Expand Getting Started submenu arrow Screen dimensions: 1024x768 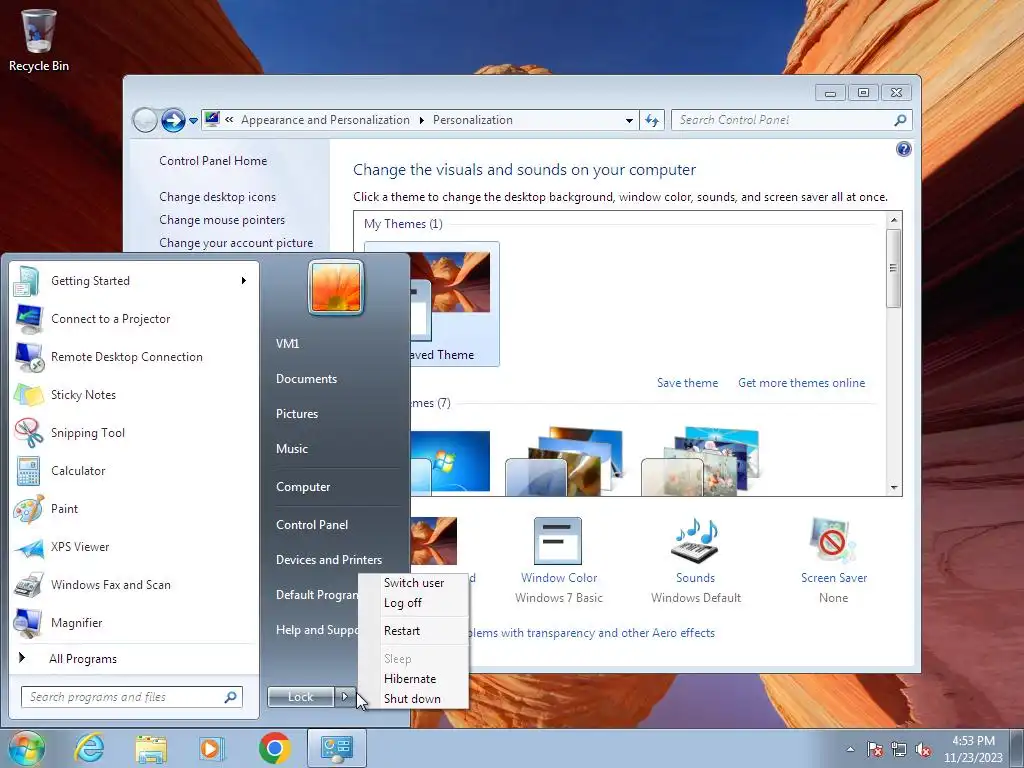coord(244,281)
